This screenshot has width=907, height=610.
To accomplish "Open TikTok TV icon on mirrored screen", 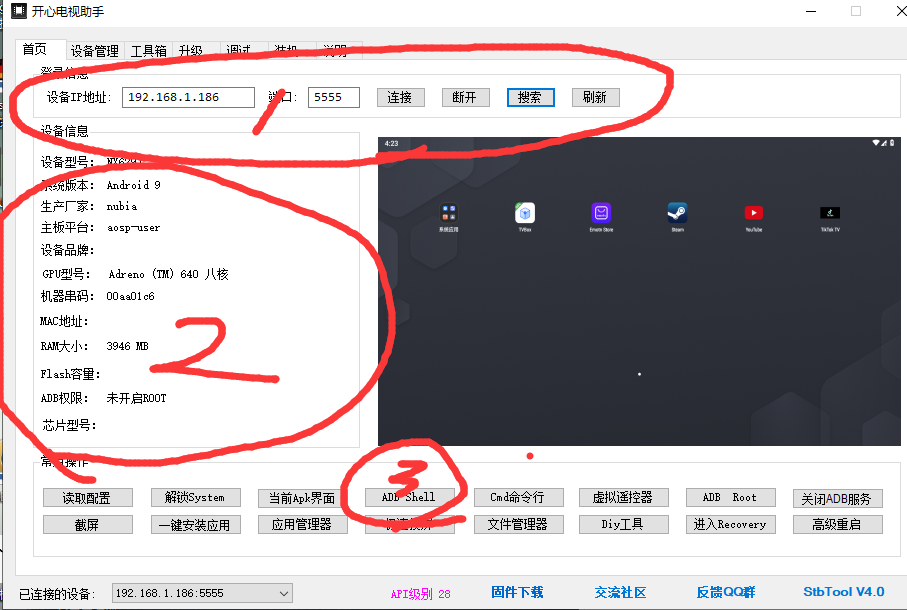I will click(830, 213).
